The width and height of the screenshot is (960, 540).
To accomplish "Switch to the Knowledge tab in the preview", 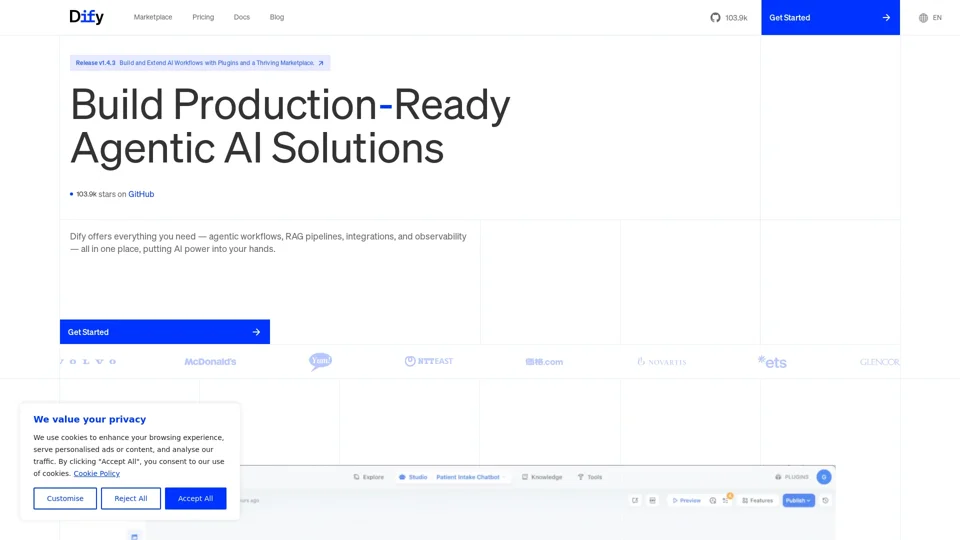I will [542, 477].
